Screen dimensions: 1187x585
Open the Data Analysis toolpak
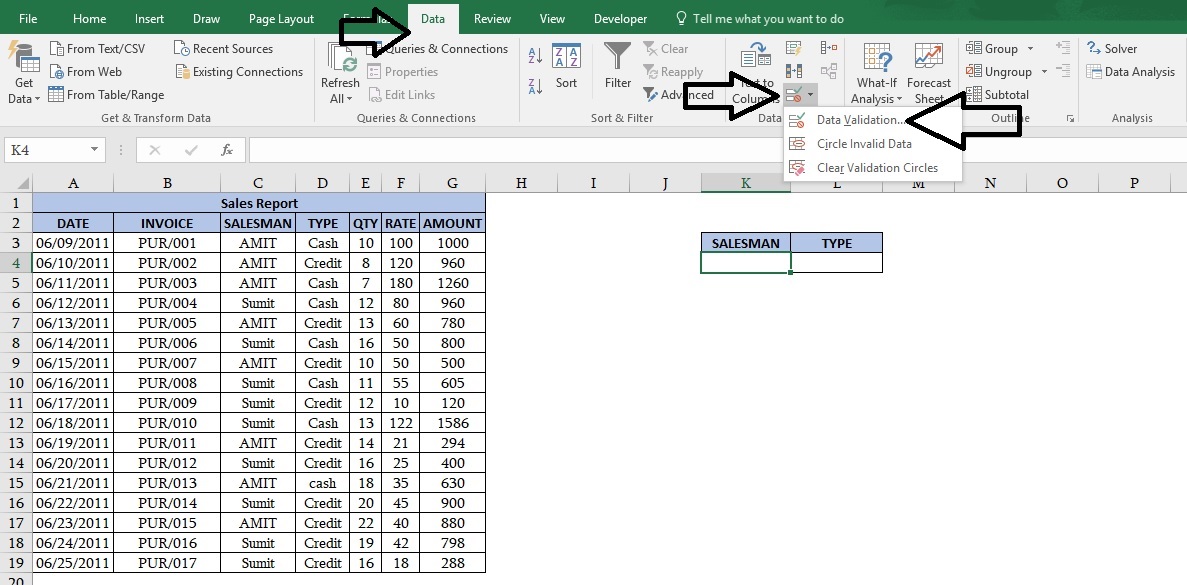1130,72
